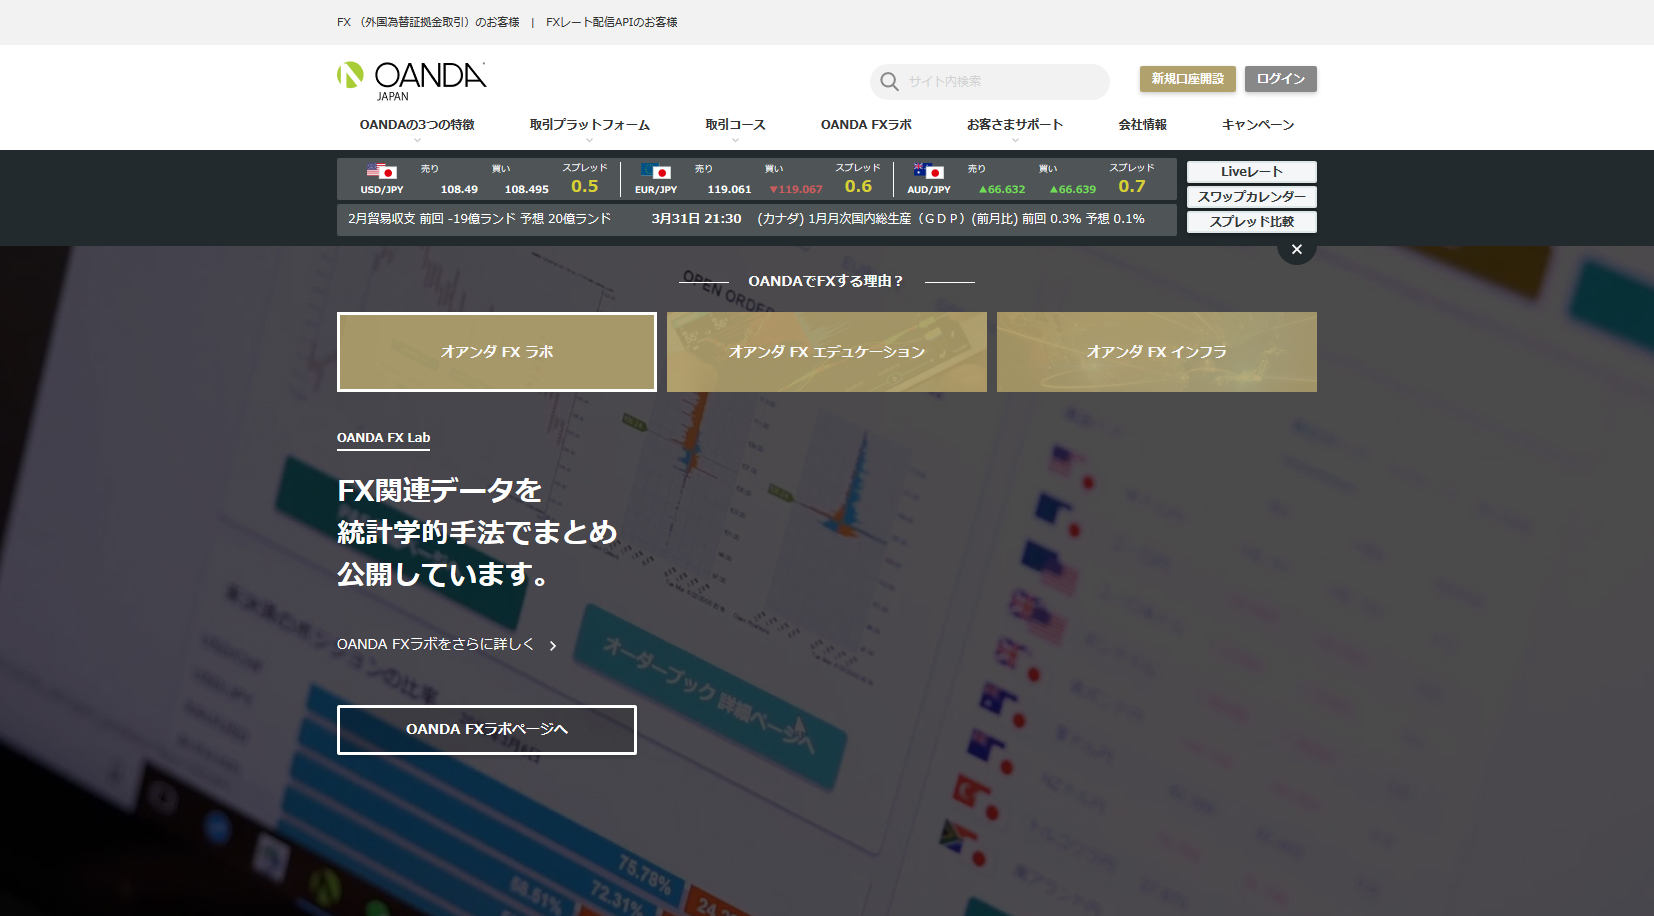Screen dimensions: 1654x916
Task: Click AUD/JPY spread 0.7
Action: pos(1132,186)
